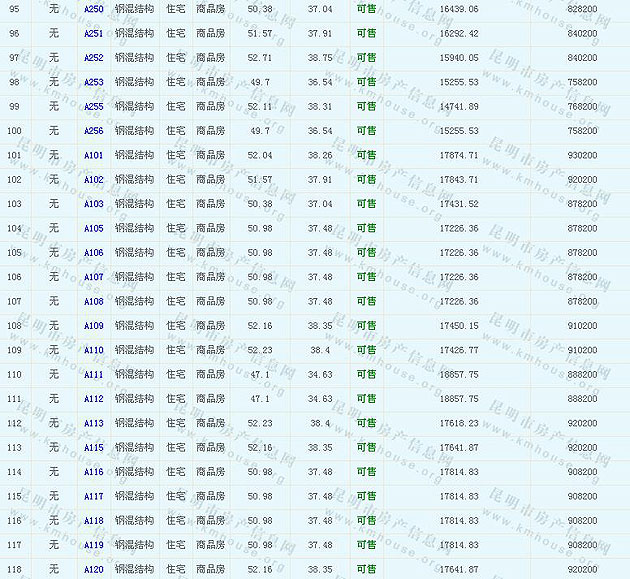Click the A251 room number link

[x=93, y=33]
